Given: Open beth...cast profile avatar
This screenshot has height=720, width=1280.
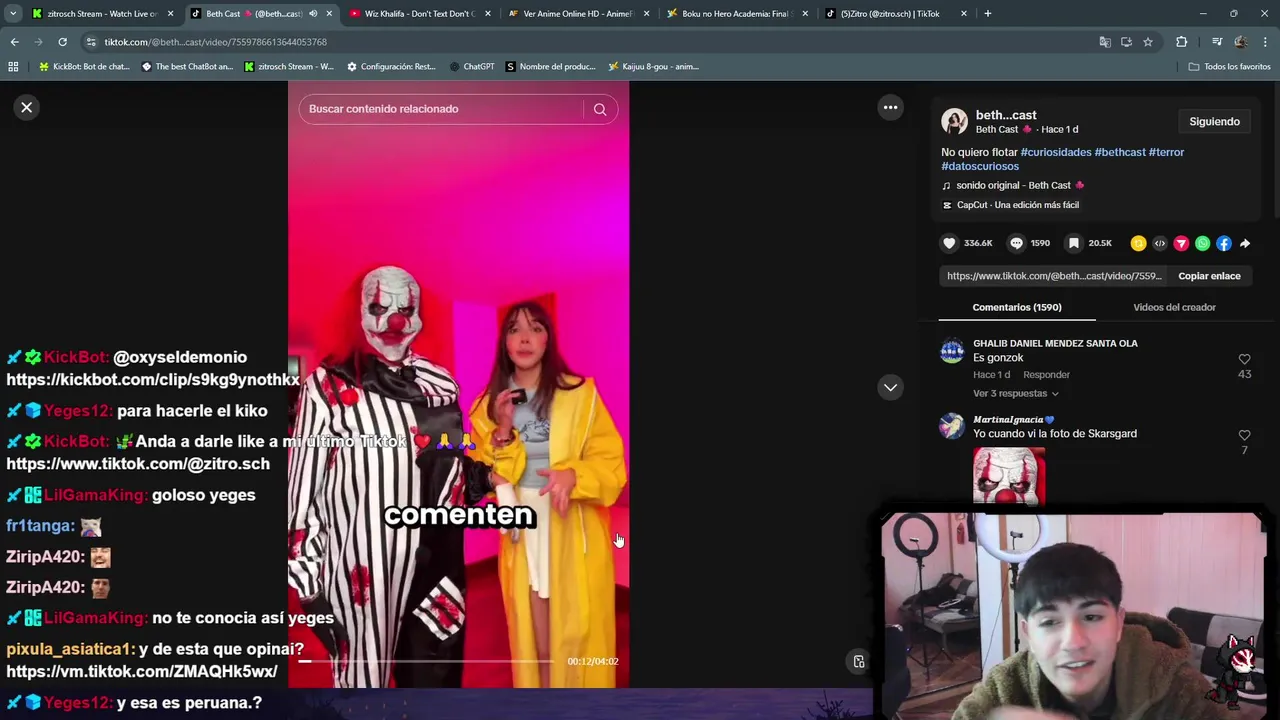Looking at the screenshot, I should pos(954,122).
